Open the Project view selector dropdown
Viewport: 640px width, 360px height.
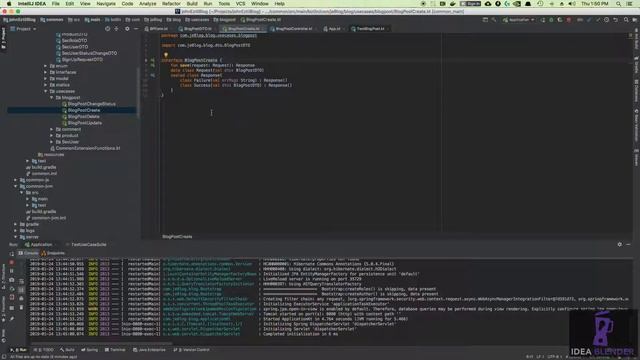(24, 29)
